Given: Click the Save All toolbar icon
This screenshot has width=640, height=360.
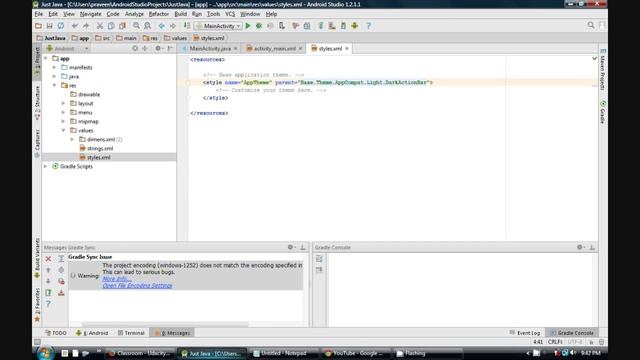Looking at the screenshot, I should [49, 26].
